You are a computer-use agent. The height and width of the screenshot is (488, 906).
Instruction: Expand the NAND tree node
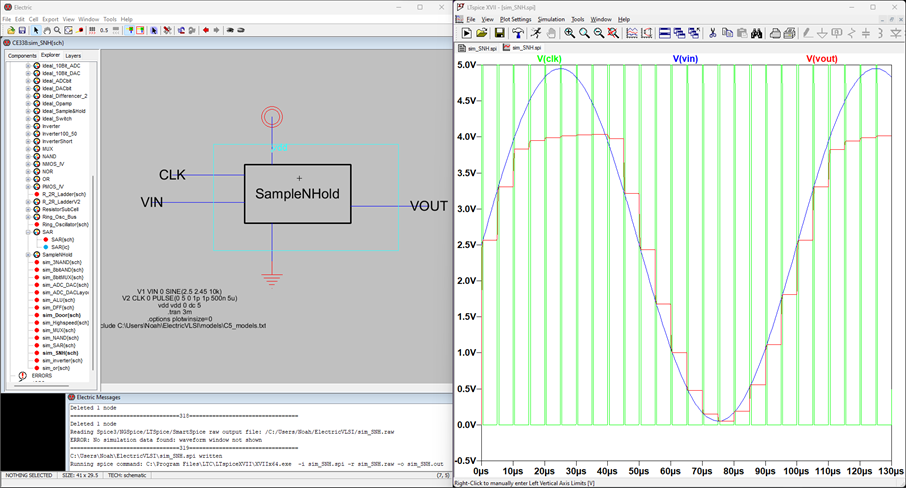click(28, 156)
